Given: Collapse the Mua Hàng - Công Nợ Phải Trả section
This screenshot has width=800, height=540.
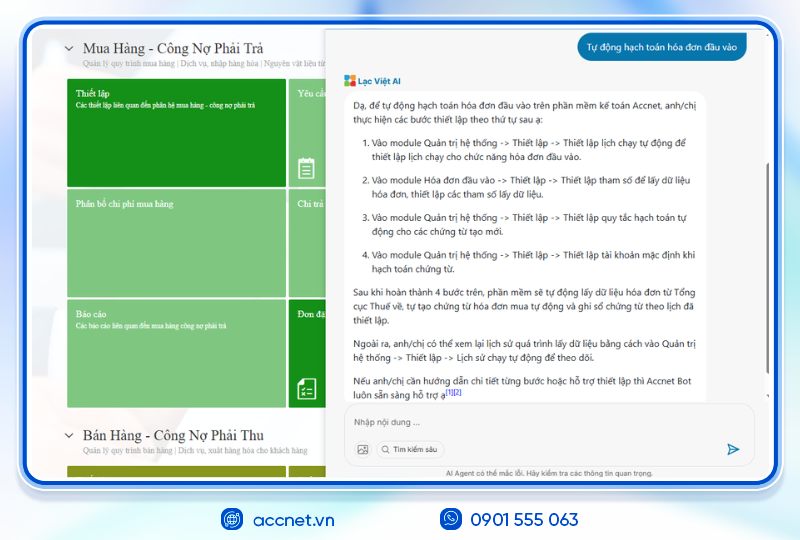Looking at the screenshot, I should 69,48.
